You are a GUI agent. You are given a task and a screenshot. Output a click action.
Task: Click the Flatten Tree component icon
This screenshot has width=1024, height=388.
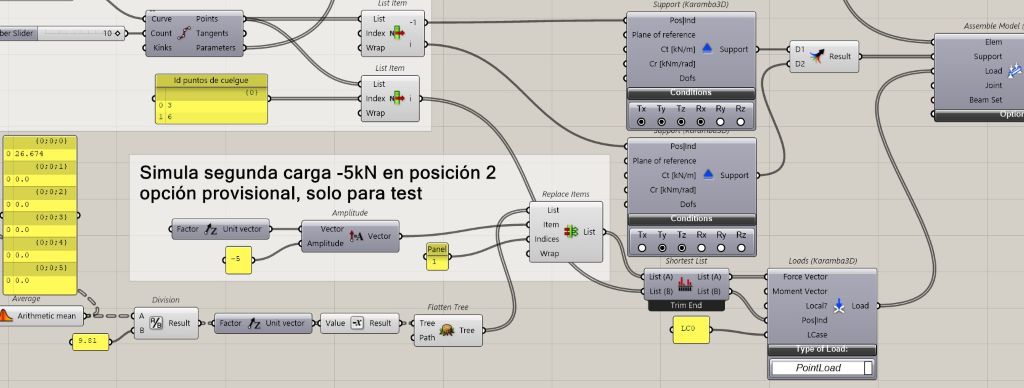coord(447,330)
